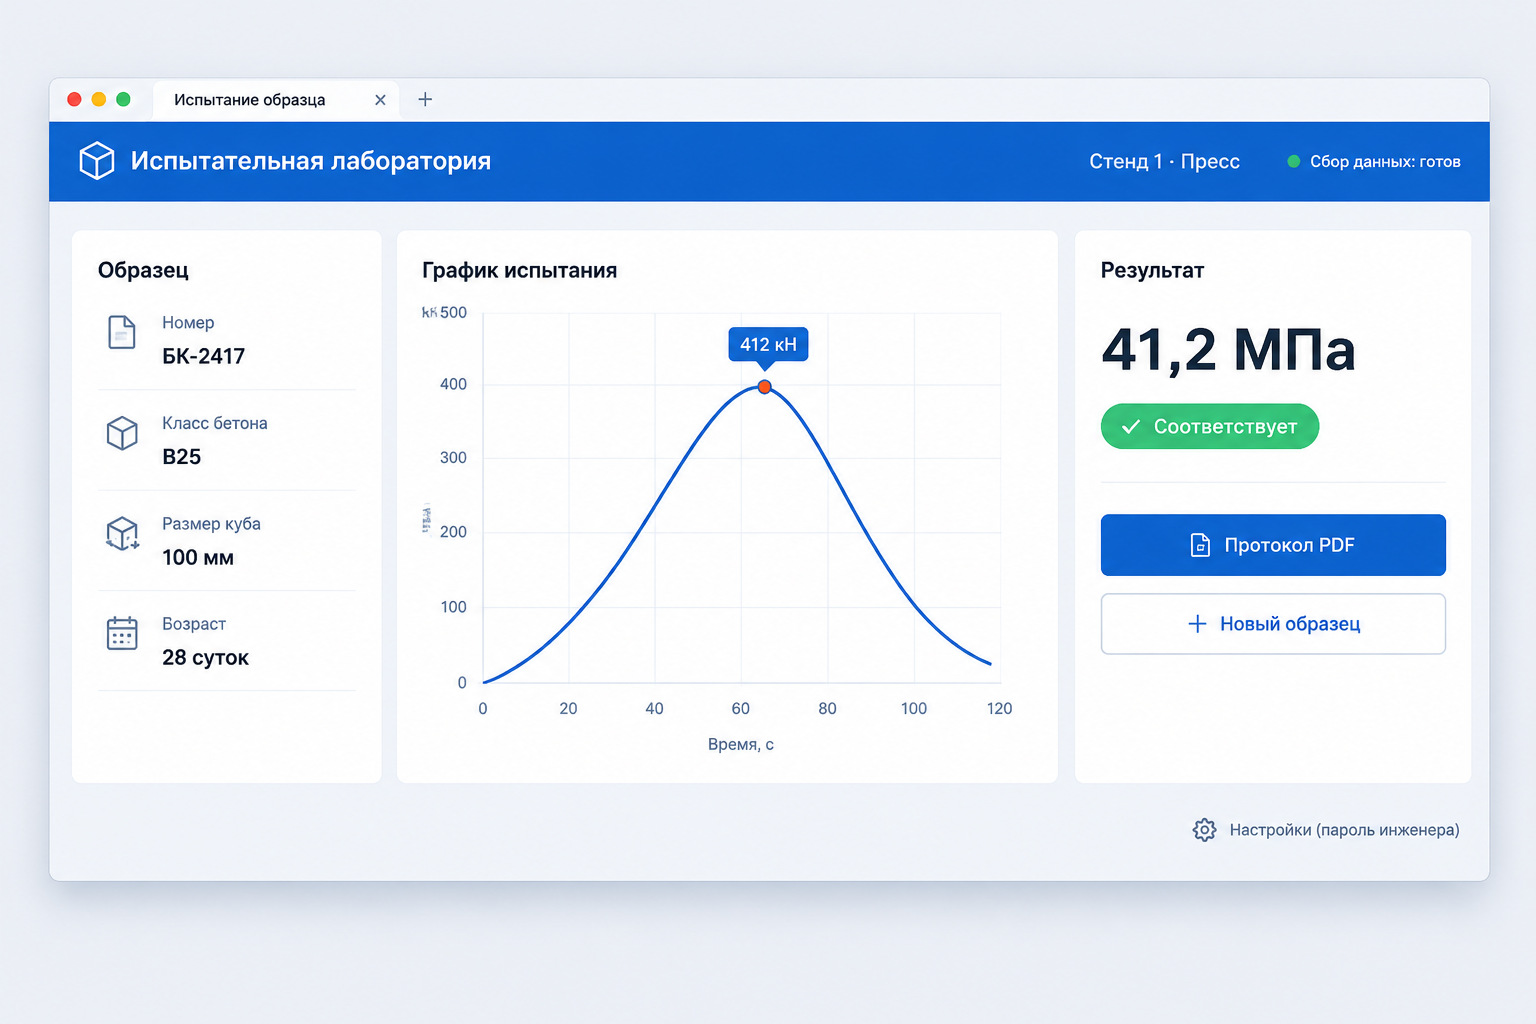Click the settings gear icon

[x=1204, y=830]
